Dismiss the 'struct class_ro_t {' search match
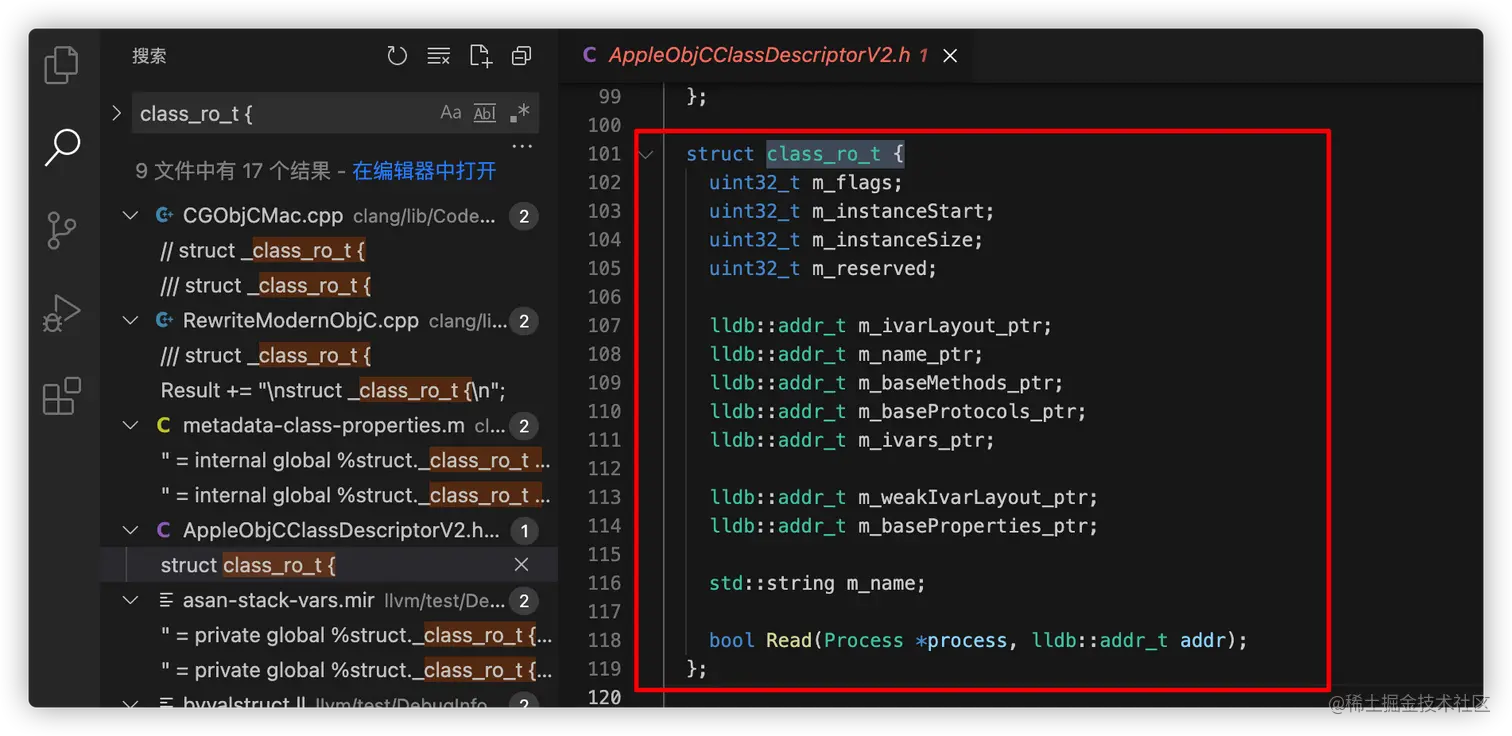The height and width of the screenshot is (736, 1512). 521,565
